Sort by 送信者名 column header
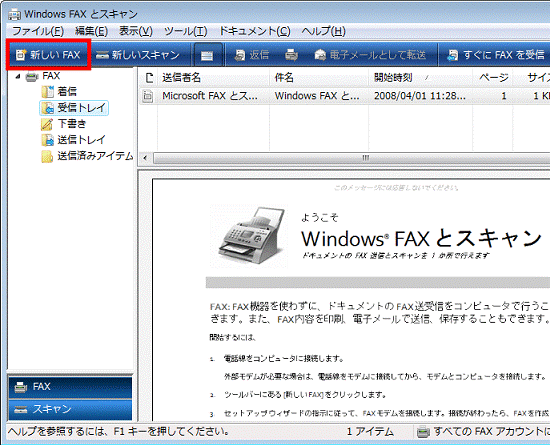The width and height of the screenshot is (550, 445). [214, 77]
